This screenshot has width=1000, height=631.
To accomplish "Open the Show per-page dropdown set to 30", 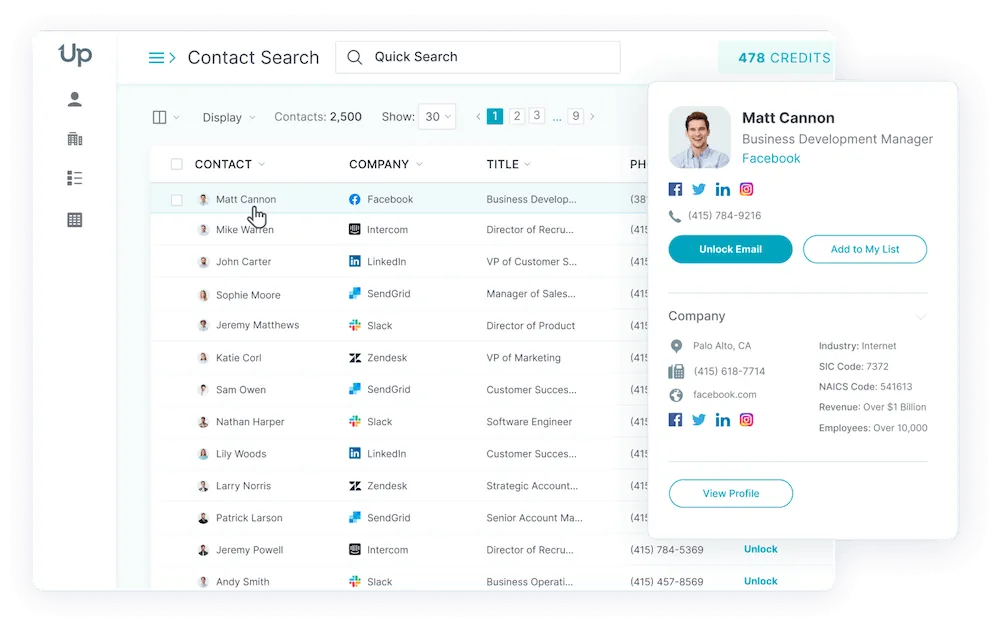I will tap(436, 116).
